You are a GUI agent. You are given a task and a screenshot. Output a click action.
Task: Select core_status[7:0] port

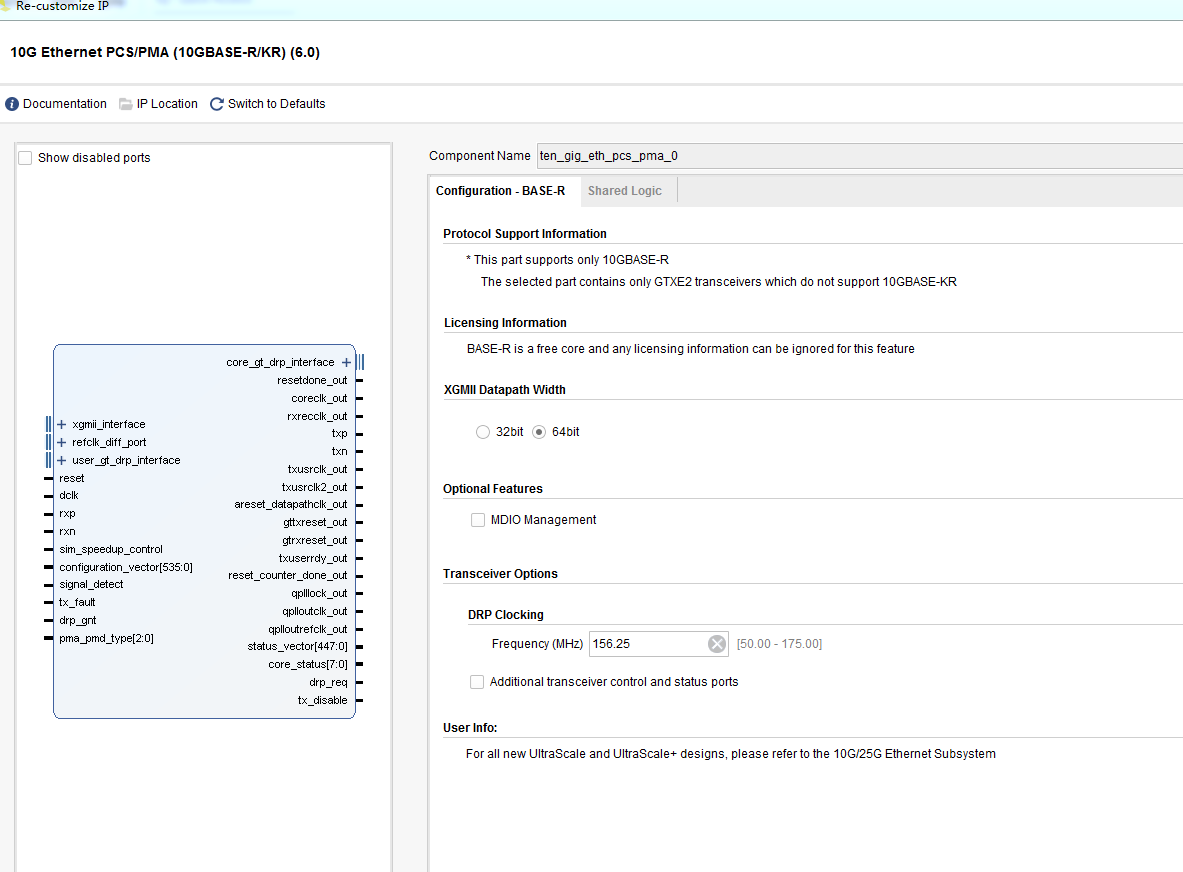[x=308, y=665]
